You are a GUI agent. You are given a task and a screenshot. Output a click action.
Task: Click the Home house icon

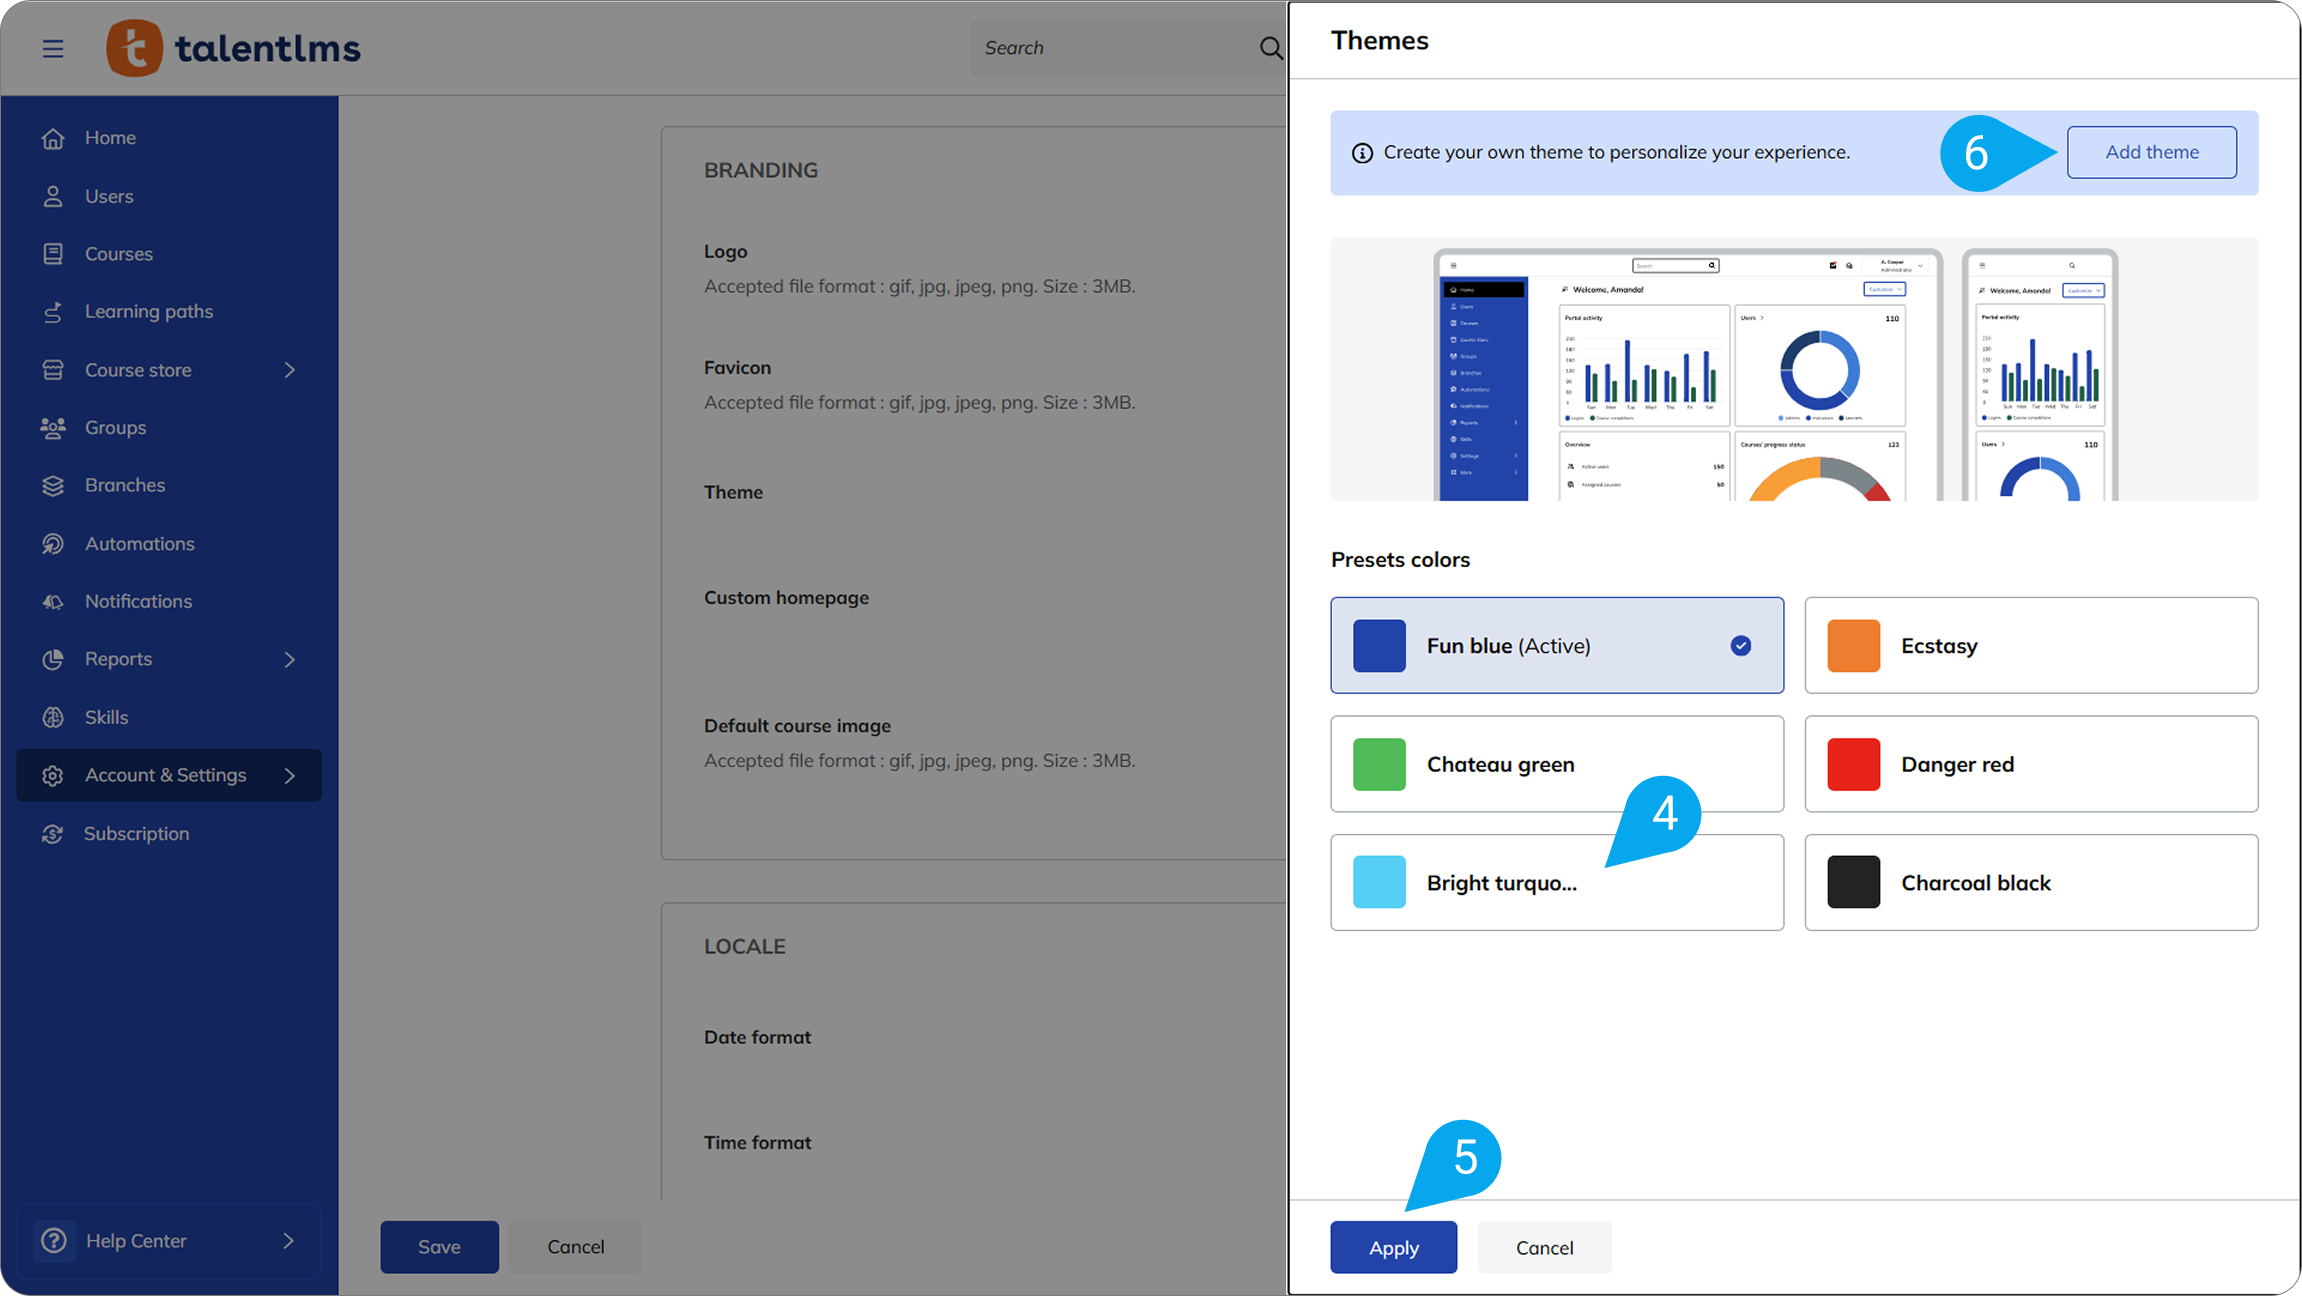(53, 138)
